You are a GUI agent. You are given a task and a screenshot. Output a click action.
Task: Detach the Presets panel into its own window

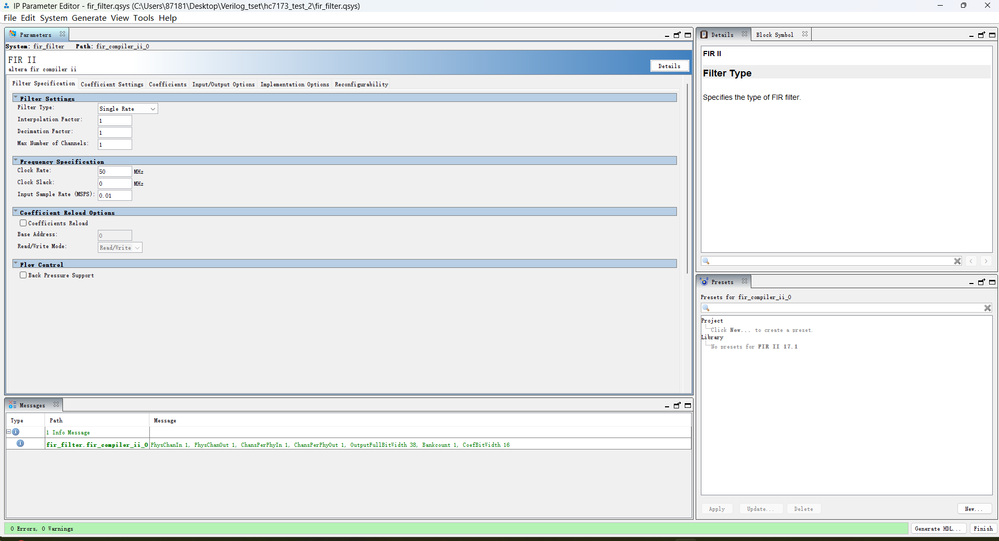point(981,282)
